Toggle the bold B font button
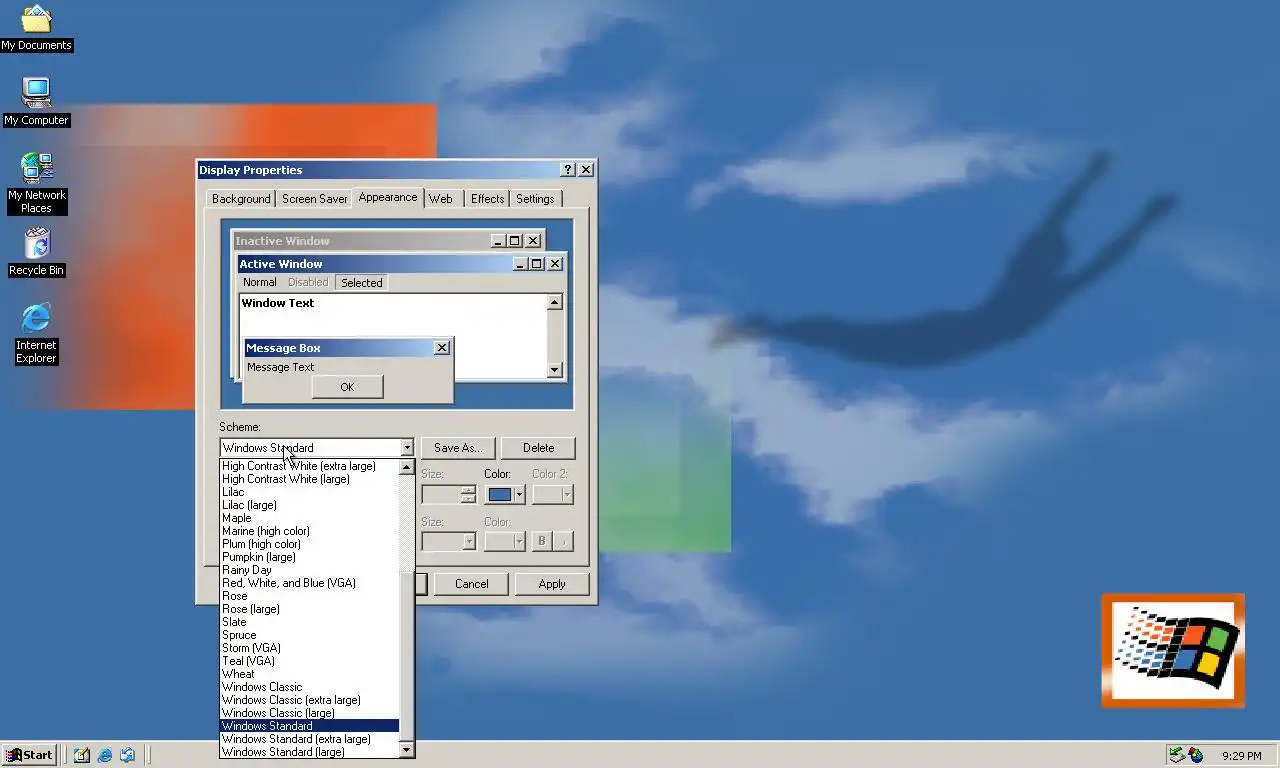 [542, 541]
